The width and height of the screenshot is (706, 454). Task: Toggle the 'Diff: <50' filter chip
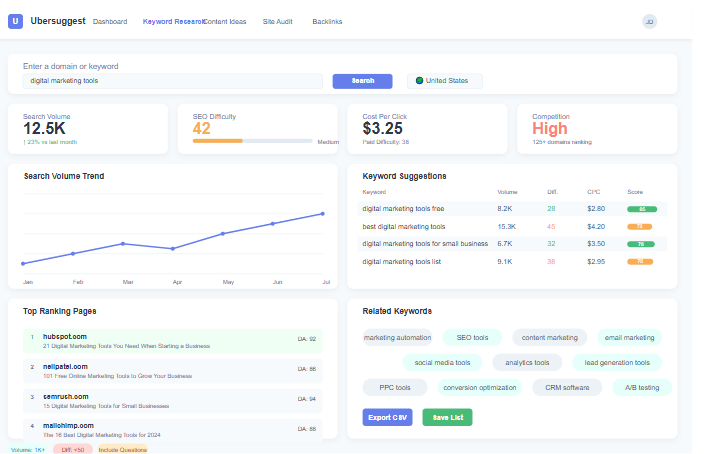click(72, 449)
